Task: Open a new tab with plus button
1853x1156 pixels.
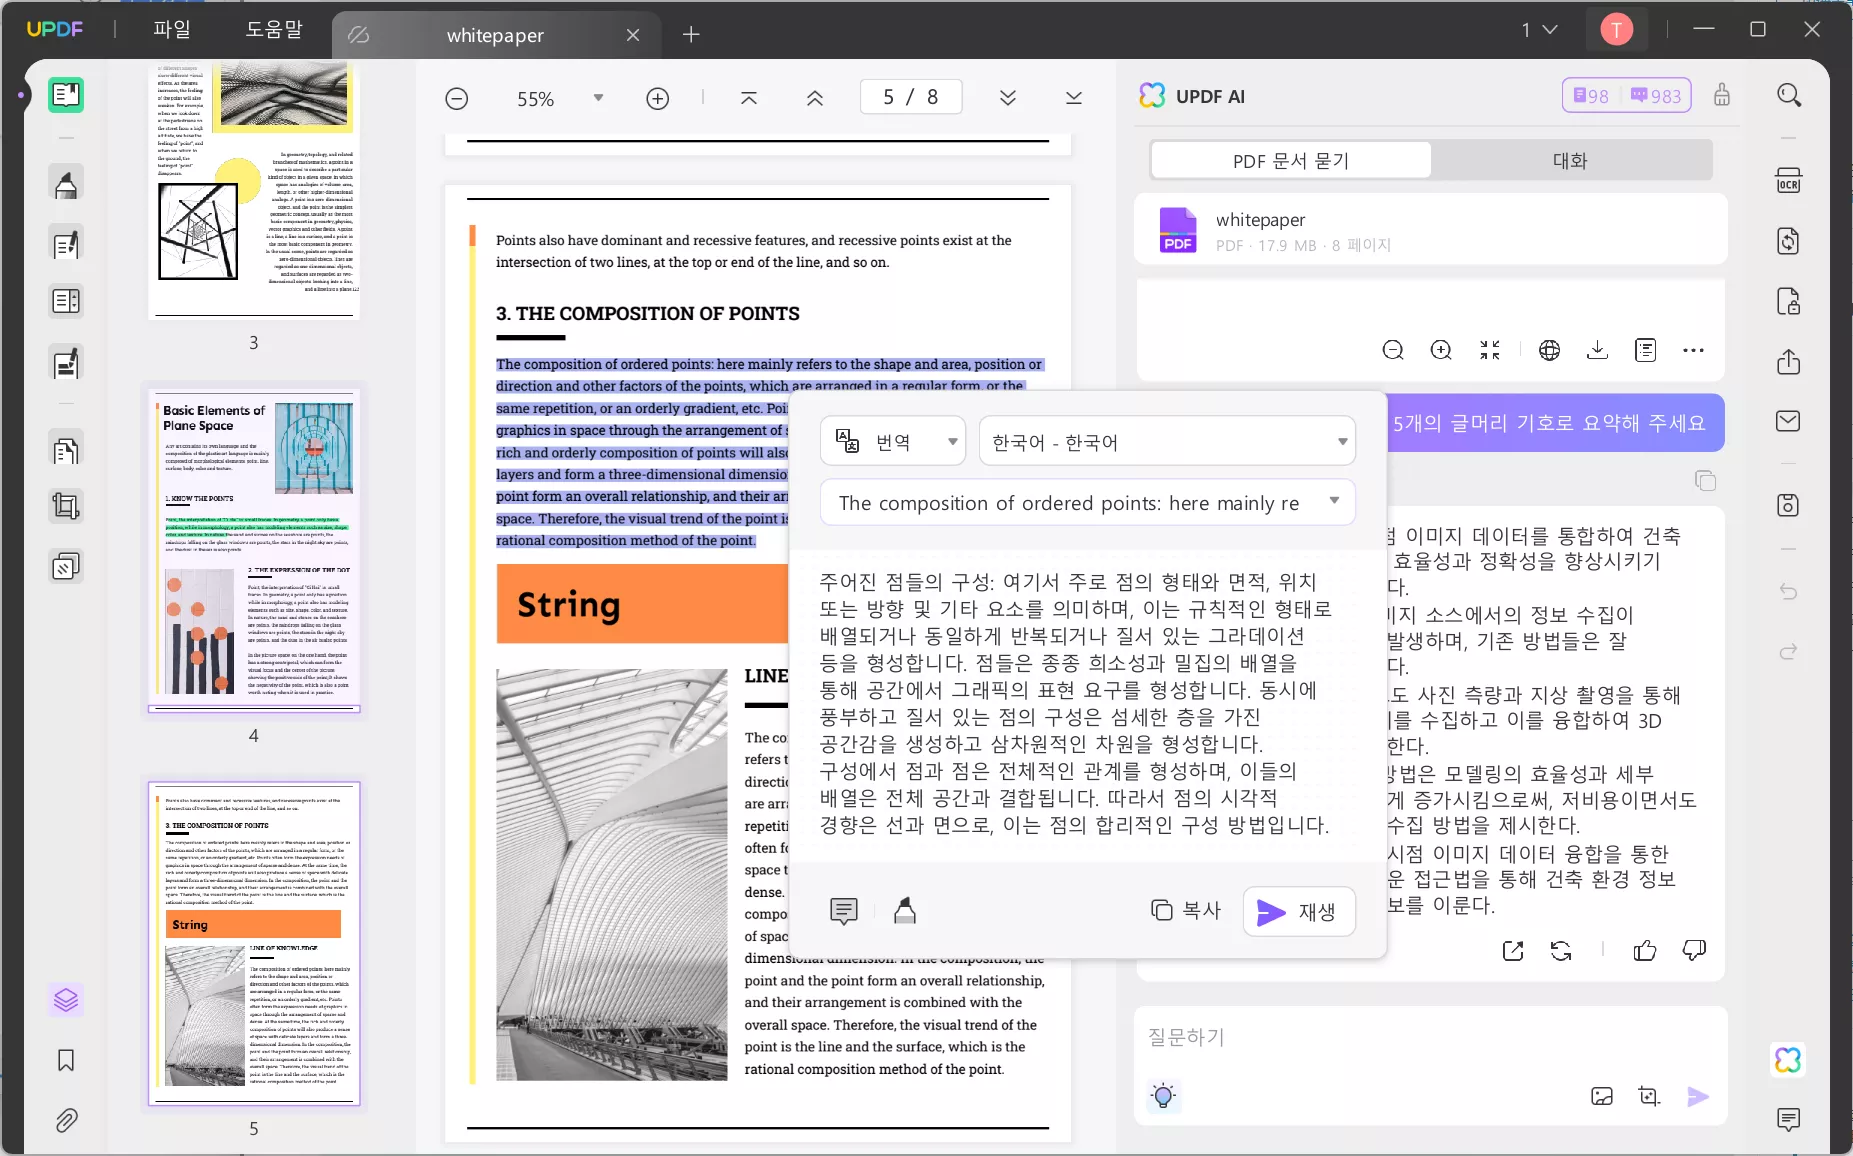Action: click(691, 35)
